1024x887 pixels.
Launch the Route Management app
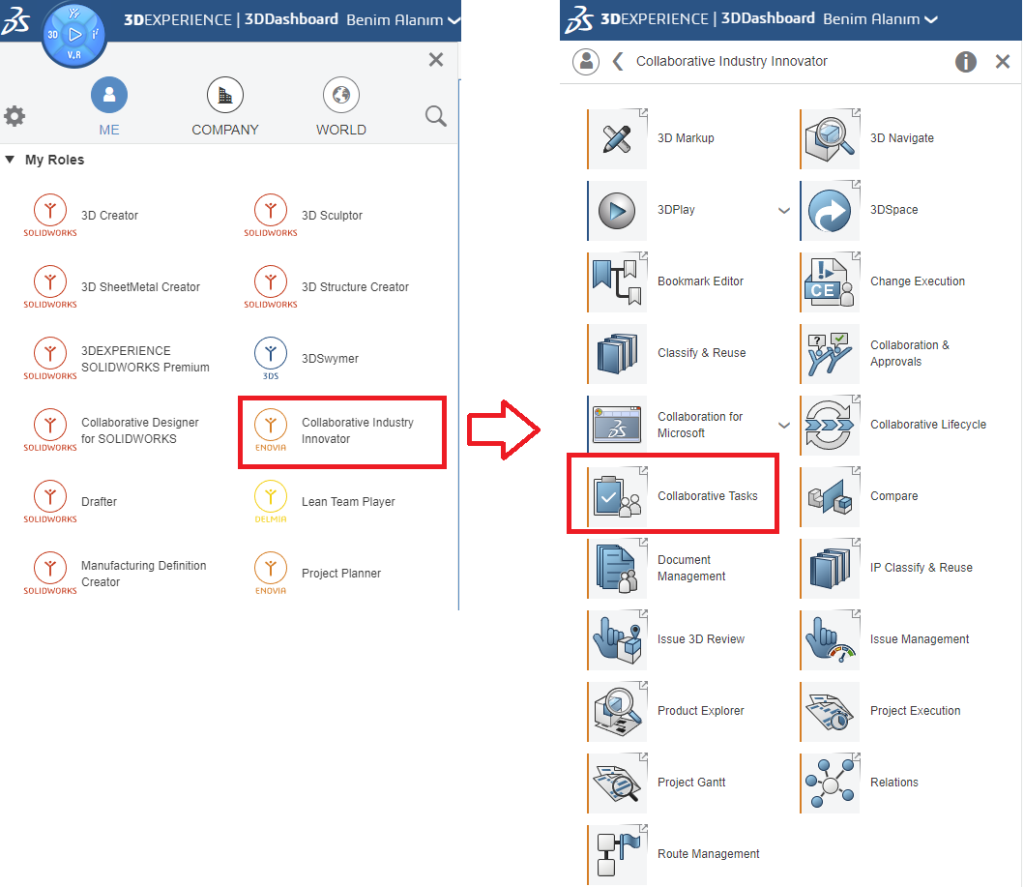(x=617, y=855)
